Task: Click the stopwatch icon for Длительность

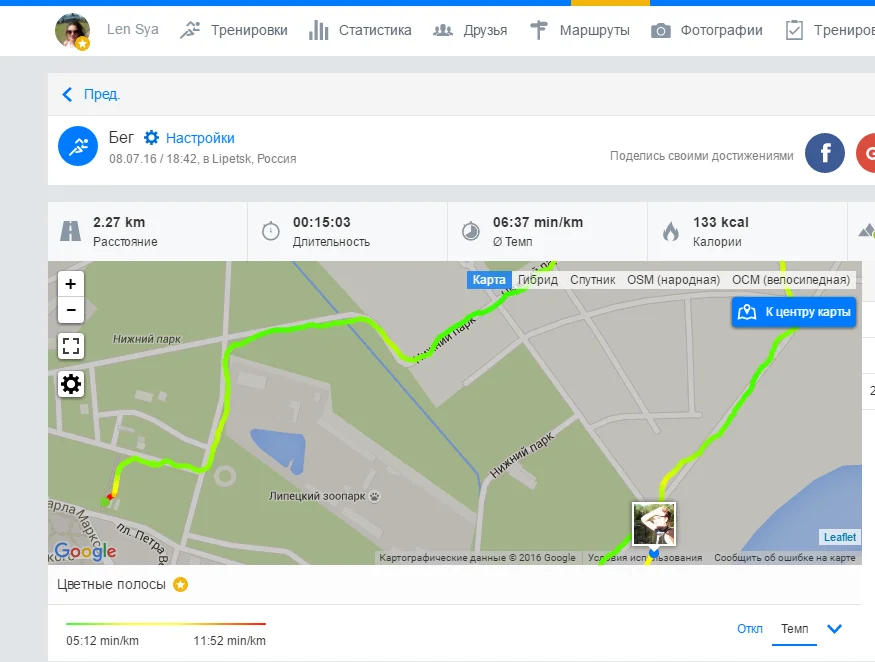Action: coord(271,231)
